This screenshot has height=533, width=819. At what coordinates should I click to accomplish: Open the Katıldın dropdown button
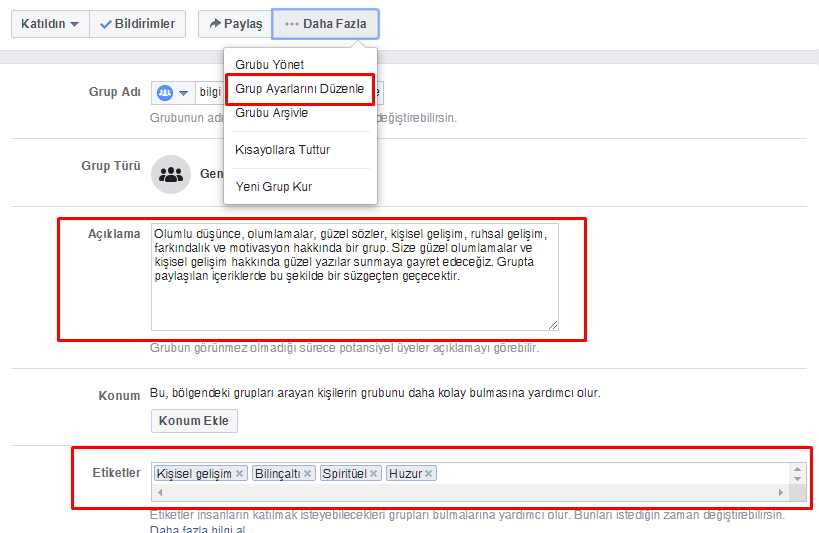50,24
